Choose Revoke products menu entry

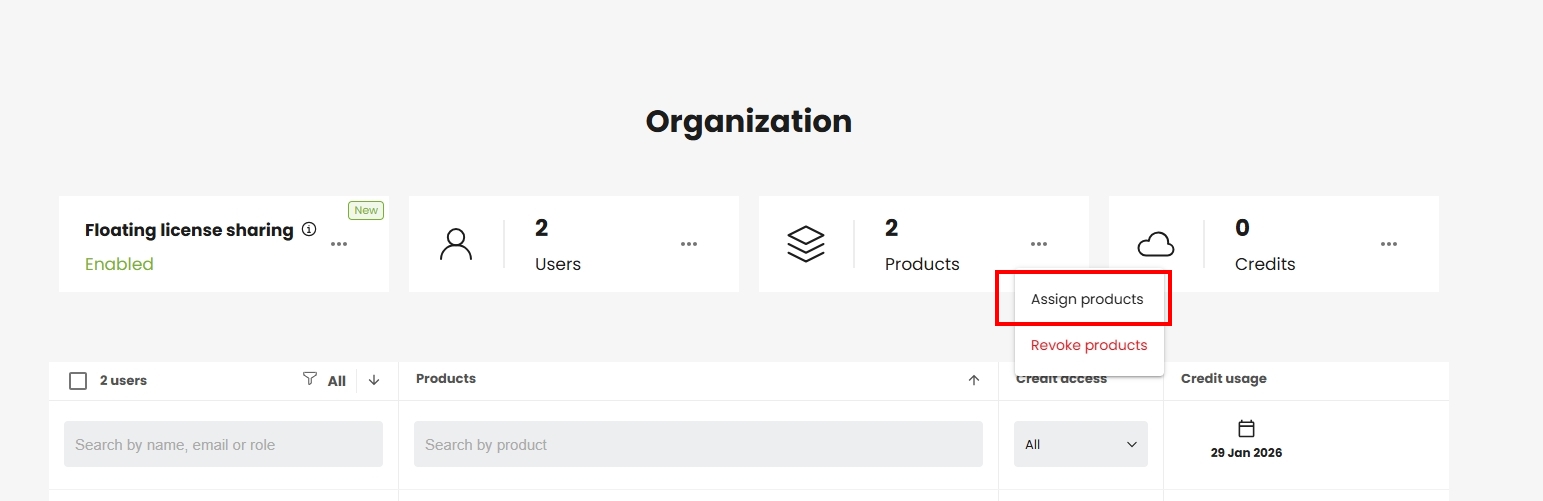1089,345
